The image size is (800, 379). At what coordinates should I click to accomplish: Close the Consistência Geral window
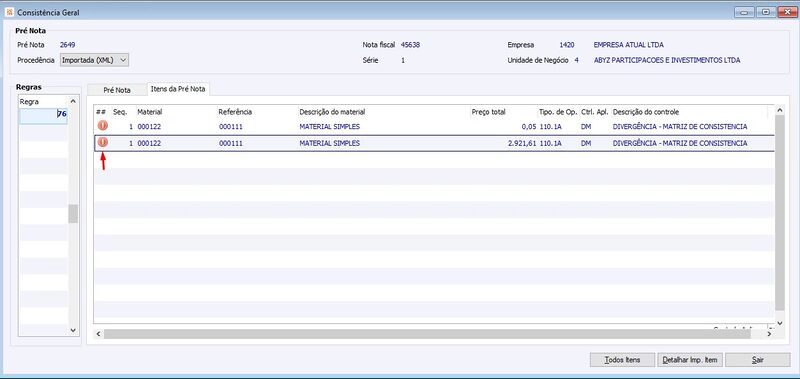point(788,12)
